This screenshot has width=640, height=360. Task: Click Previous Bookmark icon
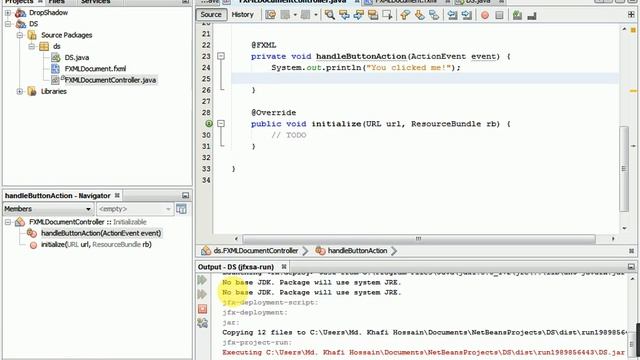click(405, 15)
